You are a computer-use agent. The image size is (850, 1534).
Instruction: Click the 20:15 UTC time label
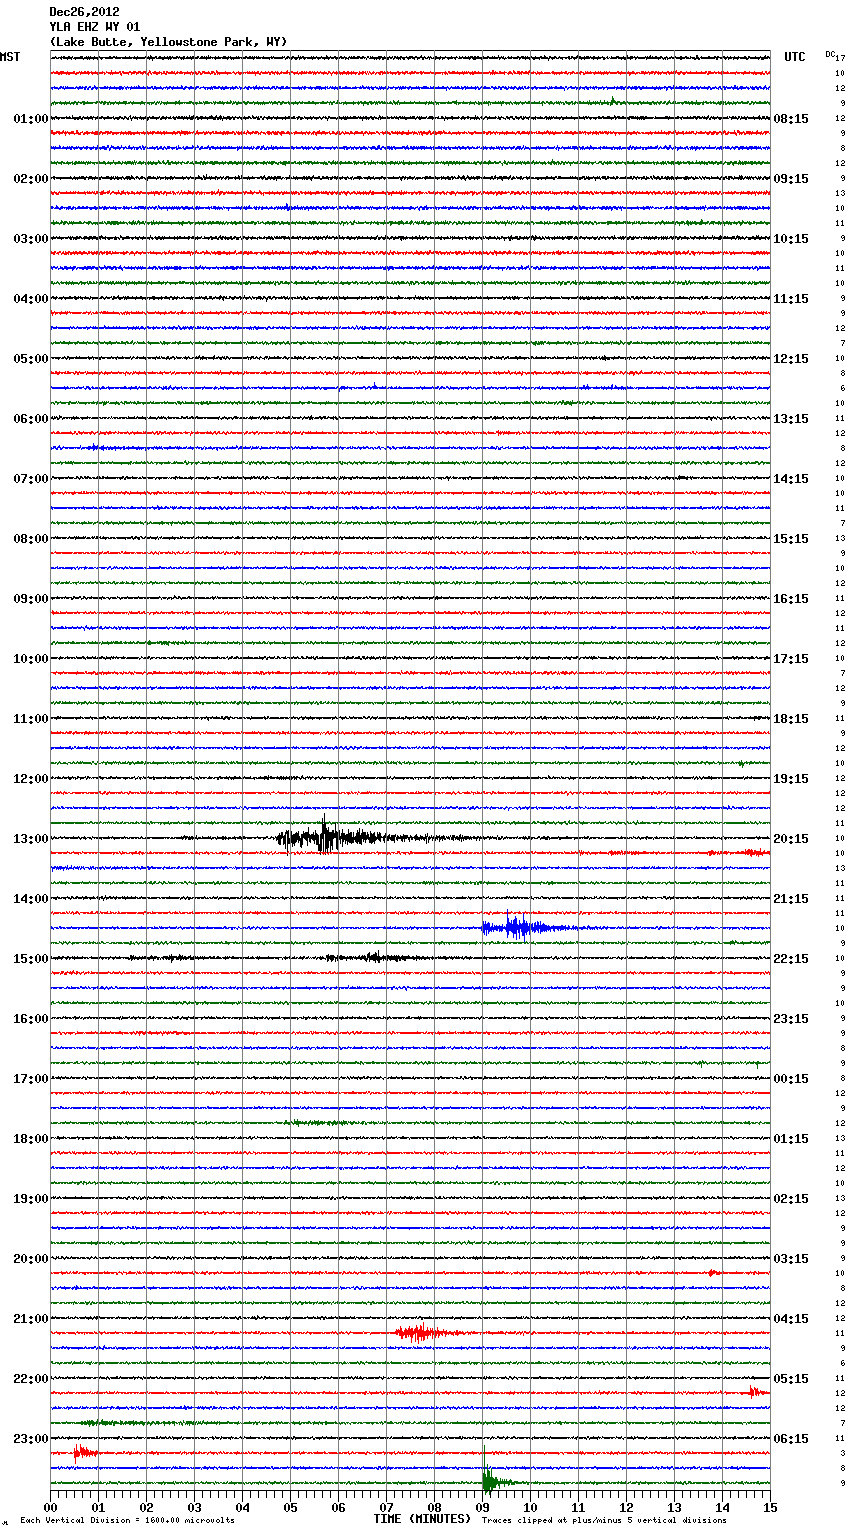pyautogui.click(x=791, y=839)
